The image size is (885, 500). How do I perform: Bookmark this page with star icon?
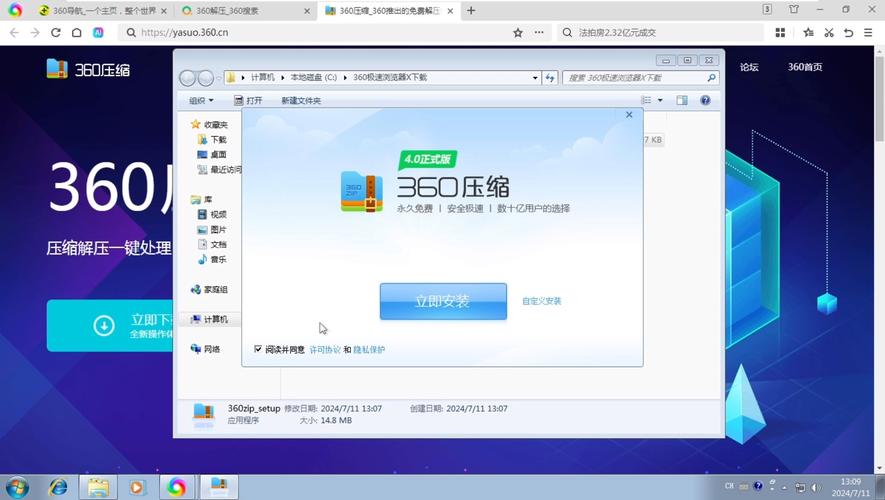518,33
